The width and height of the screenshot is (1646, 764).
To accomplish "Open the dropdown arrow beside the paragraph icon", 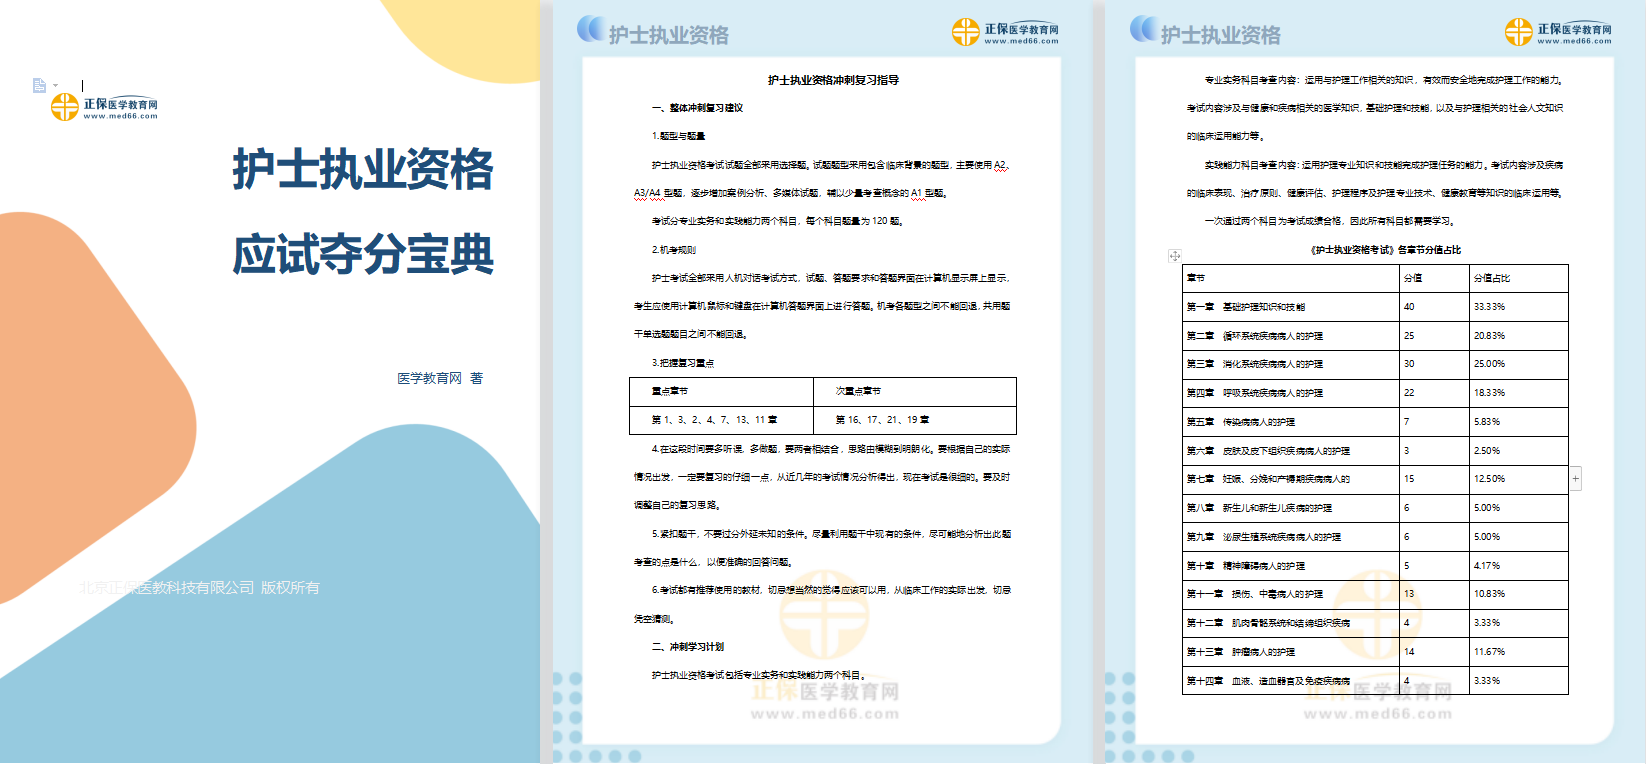I will pyautogui.click(x=55, y=86).
